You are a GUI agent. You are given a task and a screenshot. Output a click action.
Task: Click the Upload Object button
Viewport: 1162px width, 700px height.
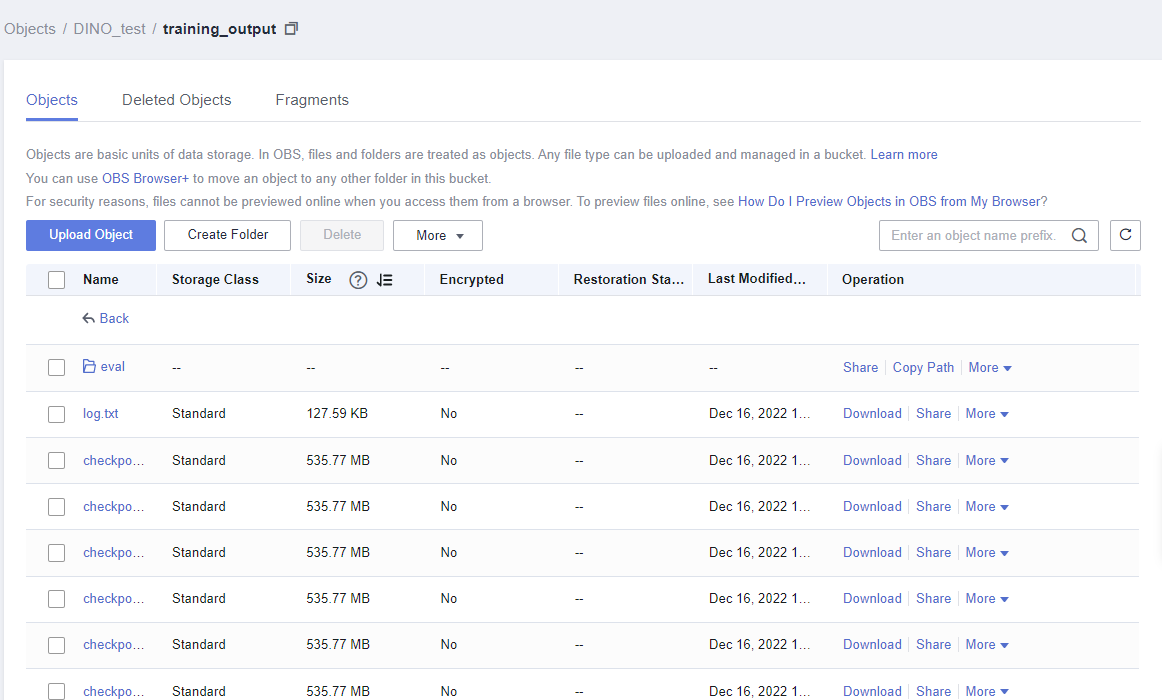coord(91,235)
